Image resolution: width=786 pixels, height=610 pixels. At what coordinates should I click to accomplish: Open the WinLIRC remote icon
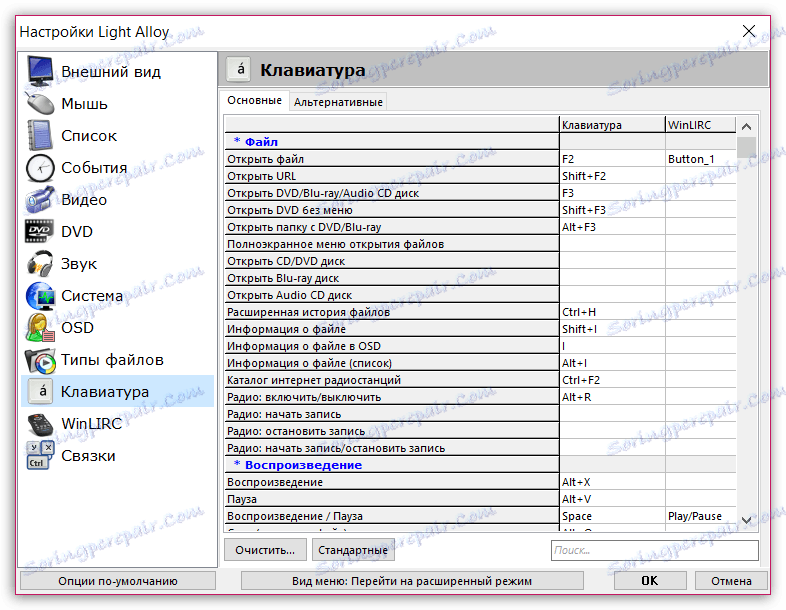pyautogui.click(x=41, y=424)
